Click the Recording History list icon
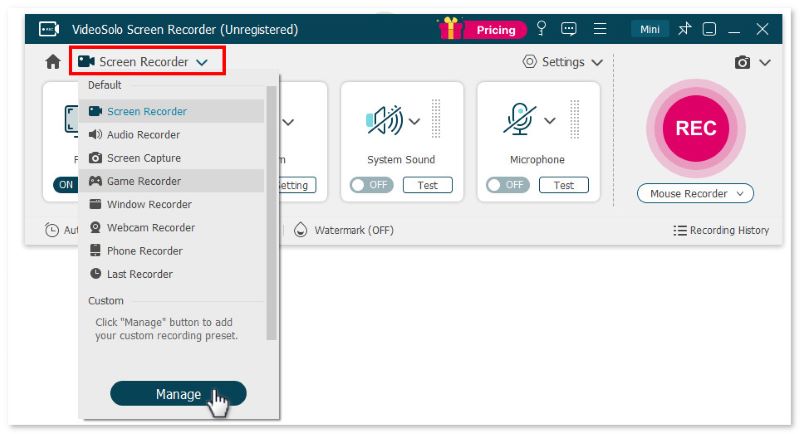This screenshot has width=800, height=434. tap(680, 231)
